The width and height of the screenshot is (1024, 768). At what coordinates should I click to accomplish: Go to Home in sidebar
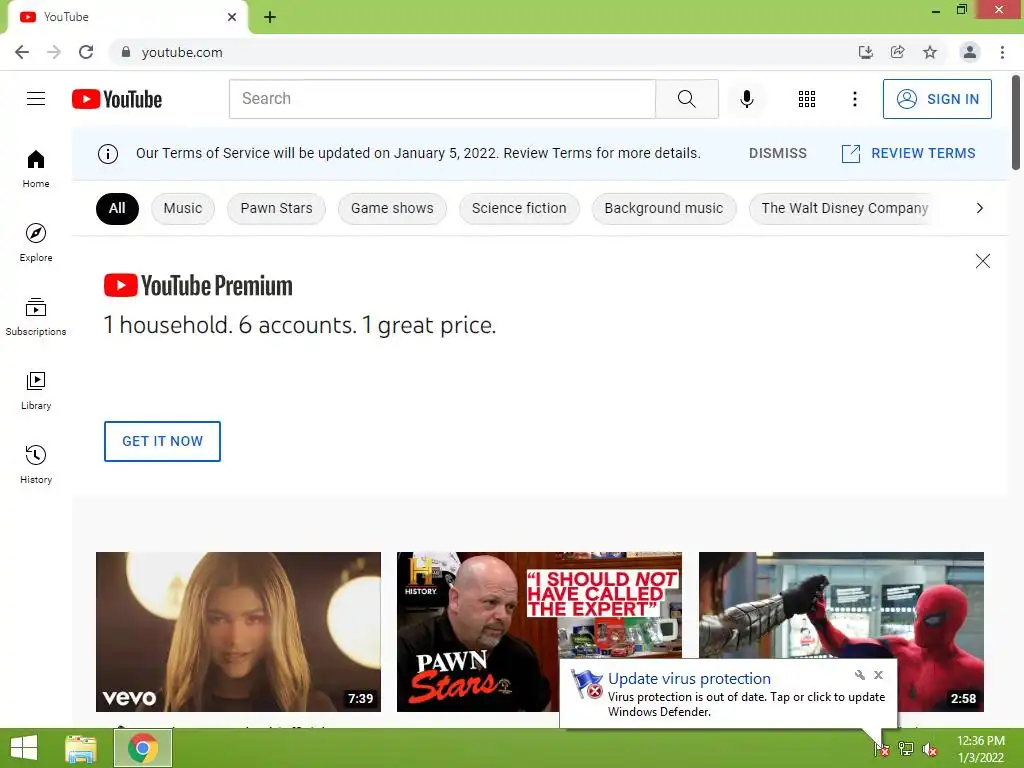tap(36, 168)
